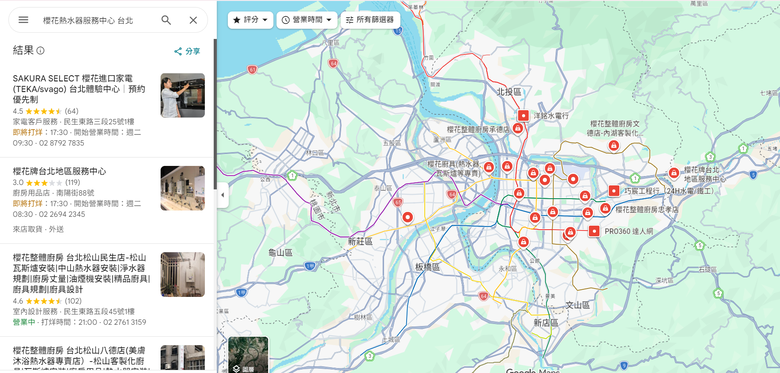The width and height of the screenshot is (780, 373).
Task: Click the 分享 share button
Action: (187, 51)
